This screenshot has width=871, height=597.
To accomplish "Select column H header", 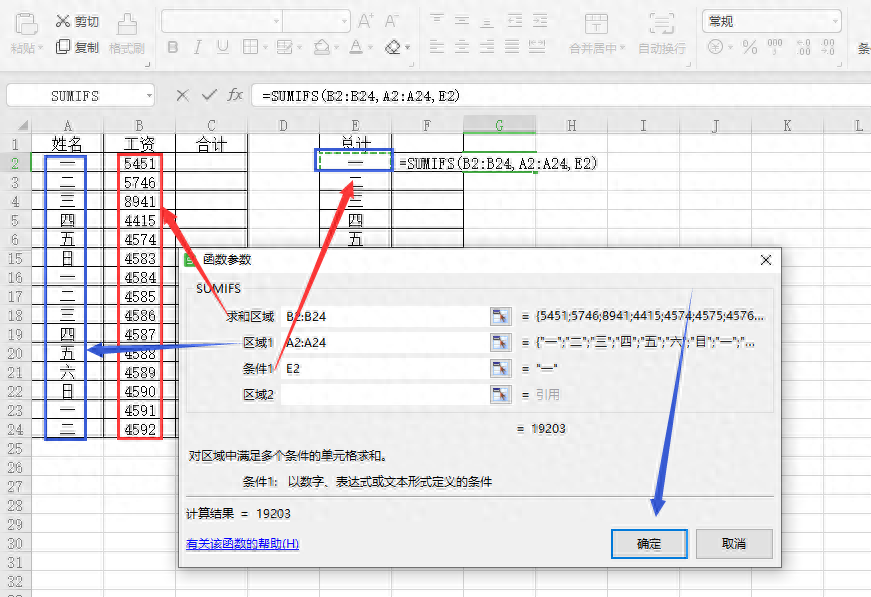I will (x=572, y=126).
